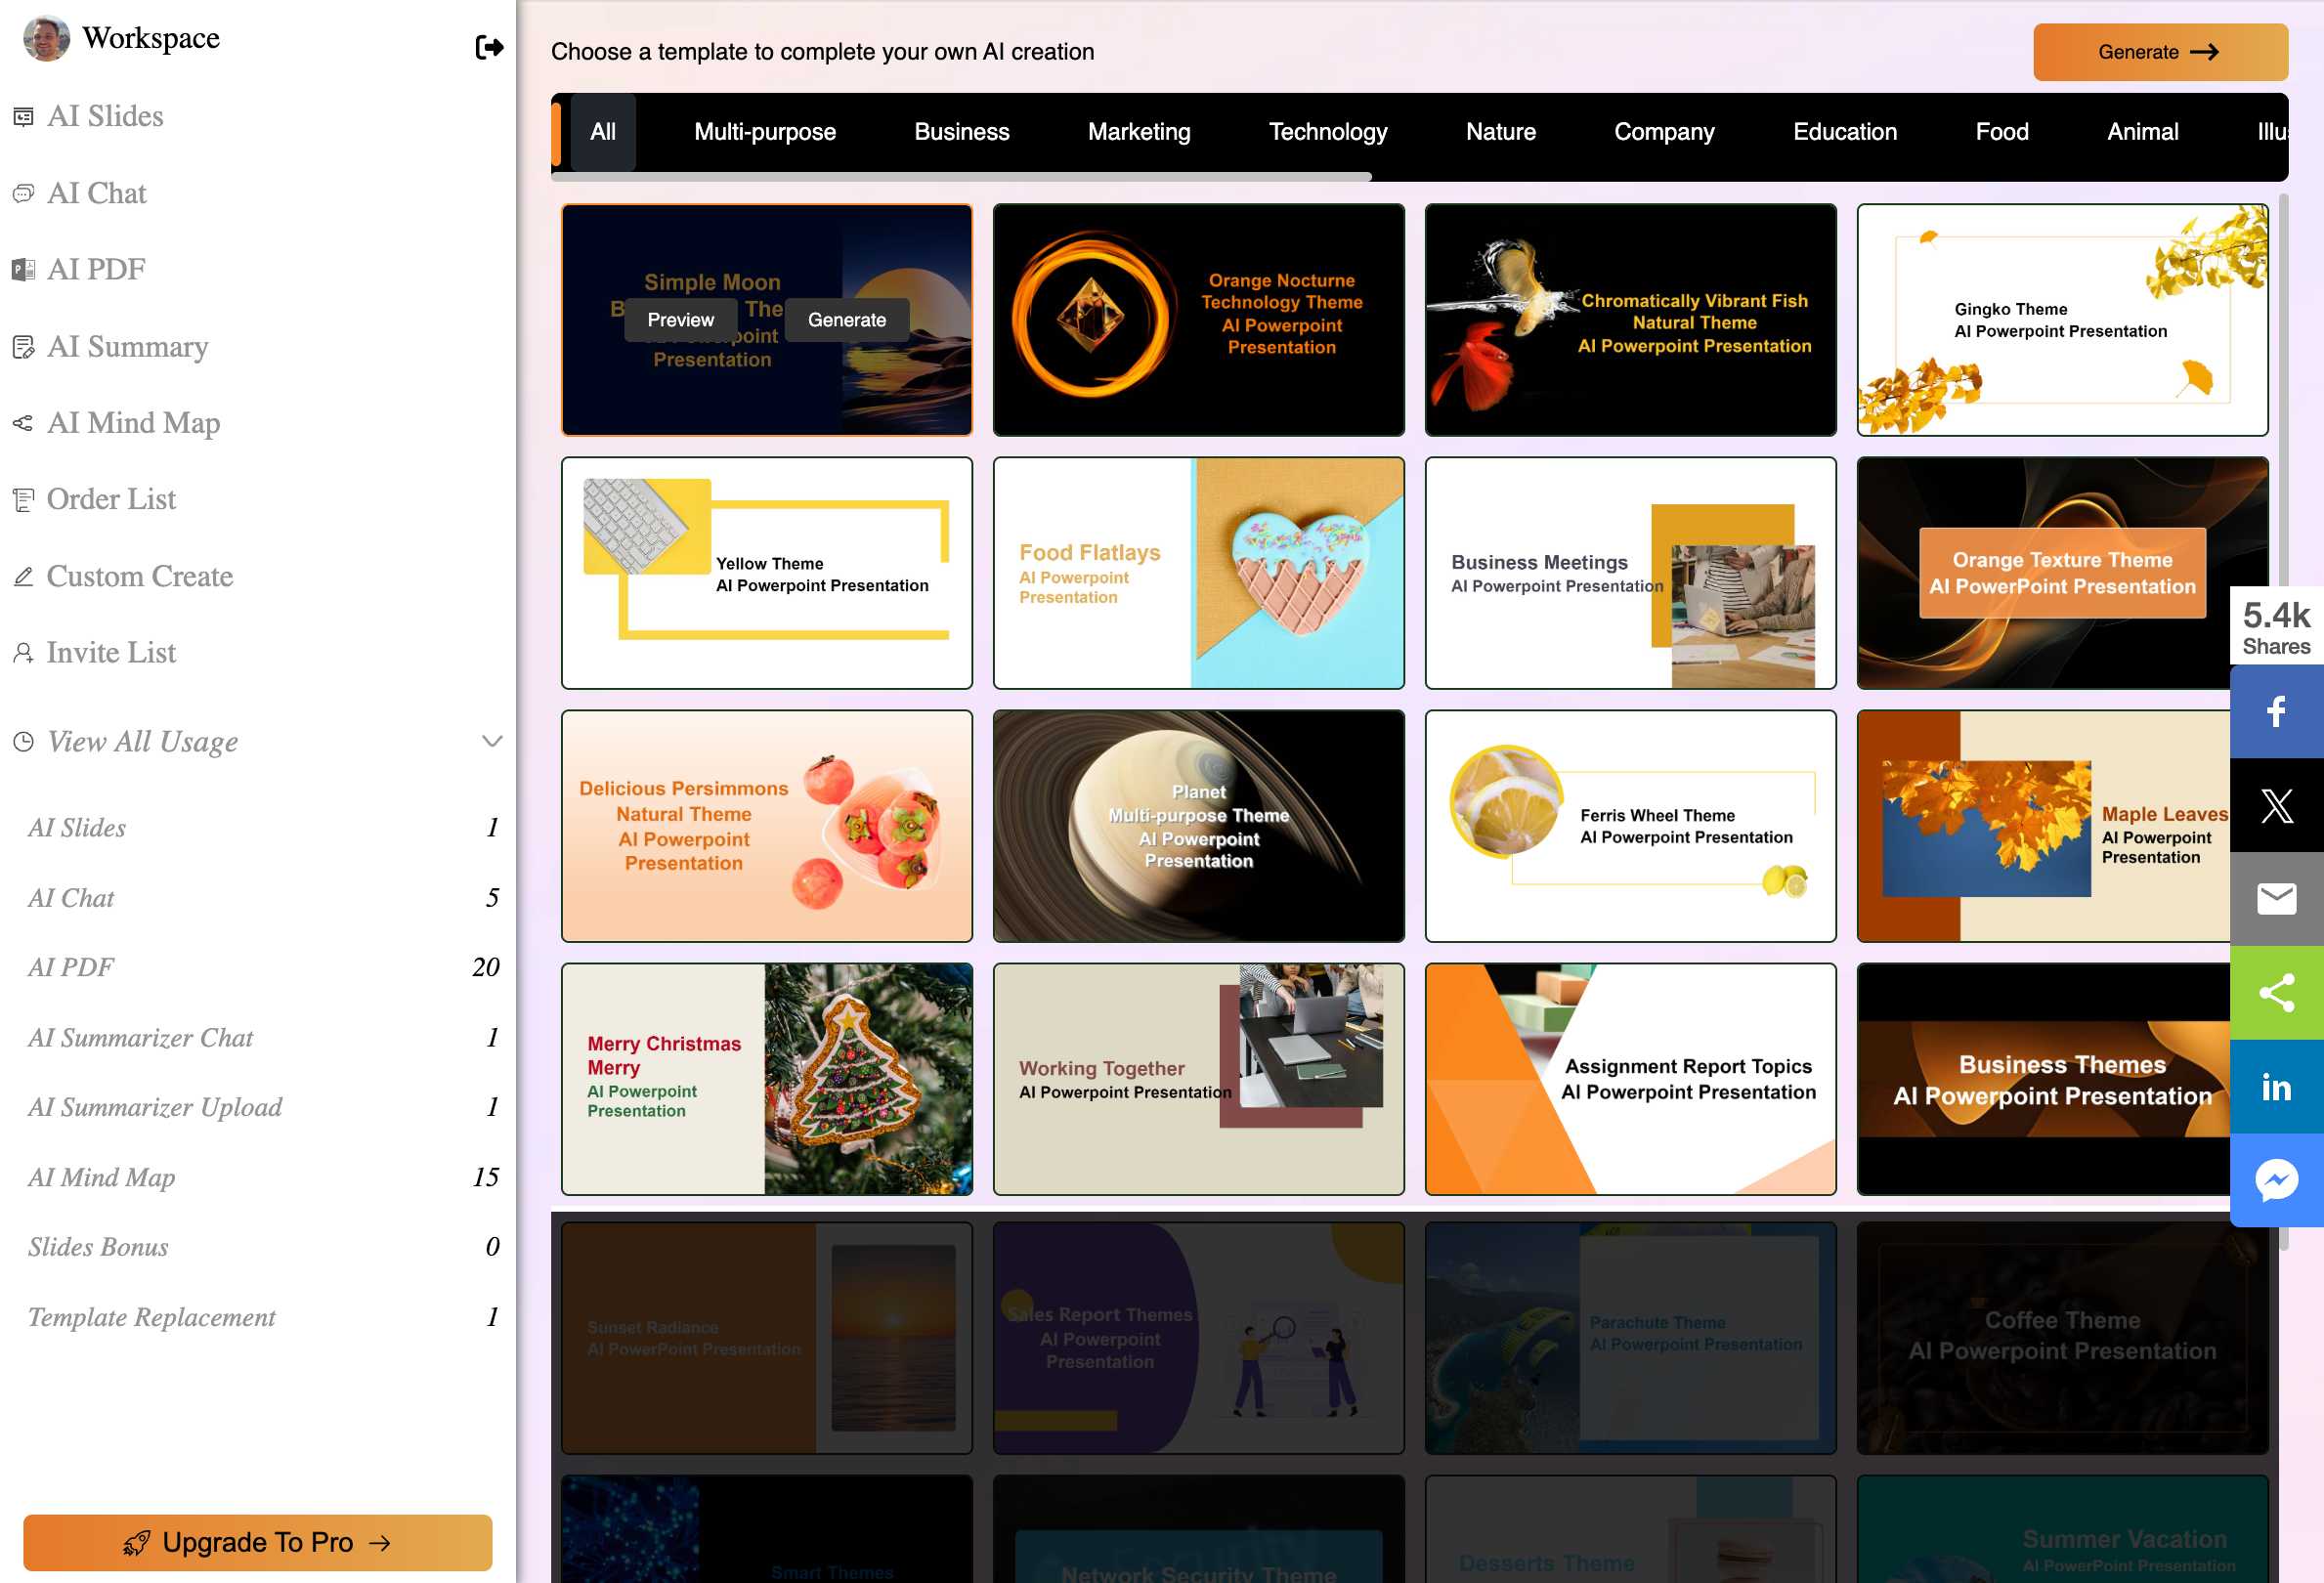The height and width of the screenshot is (1583, 2324).
Task: Select the Planet Multi-purpose template
Action: point(1198,826)
